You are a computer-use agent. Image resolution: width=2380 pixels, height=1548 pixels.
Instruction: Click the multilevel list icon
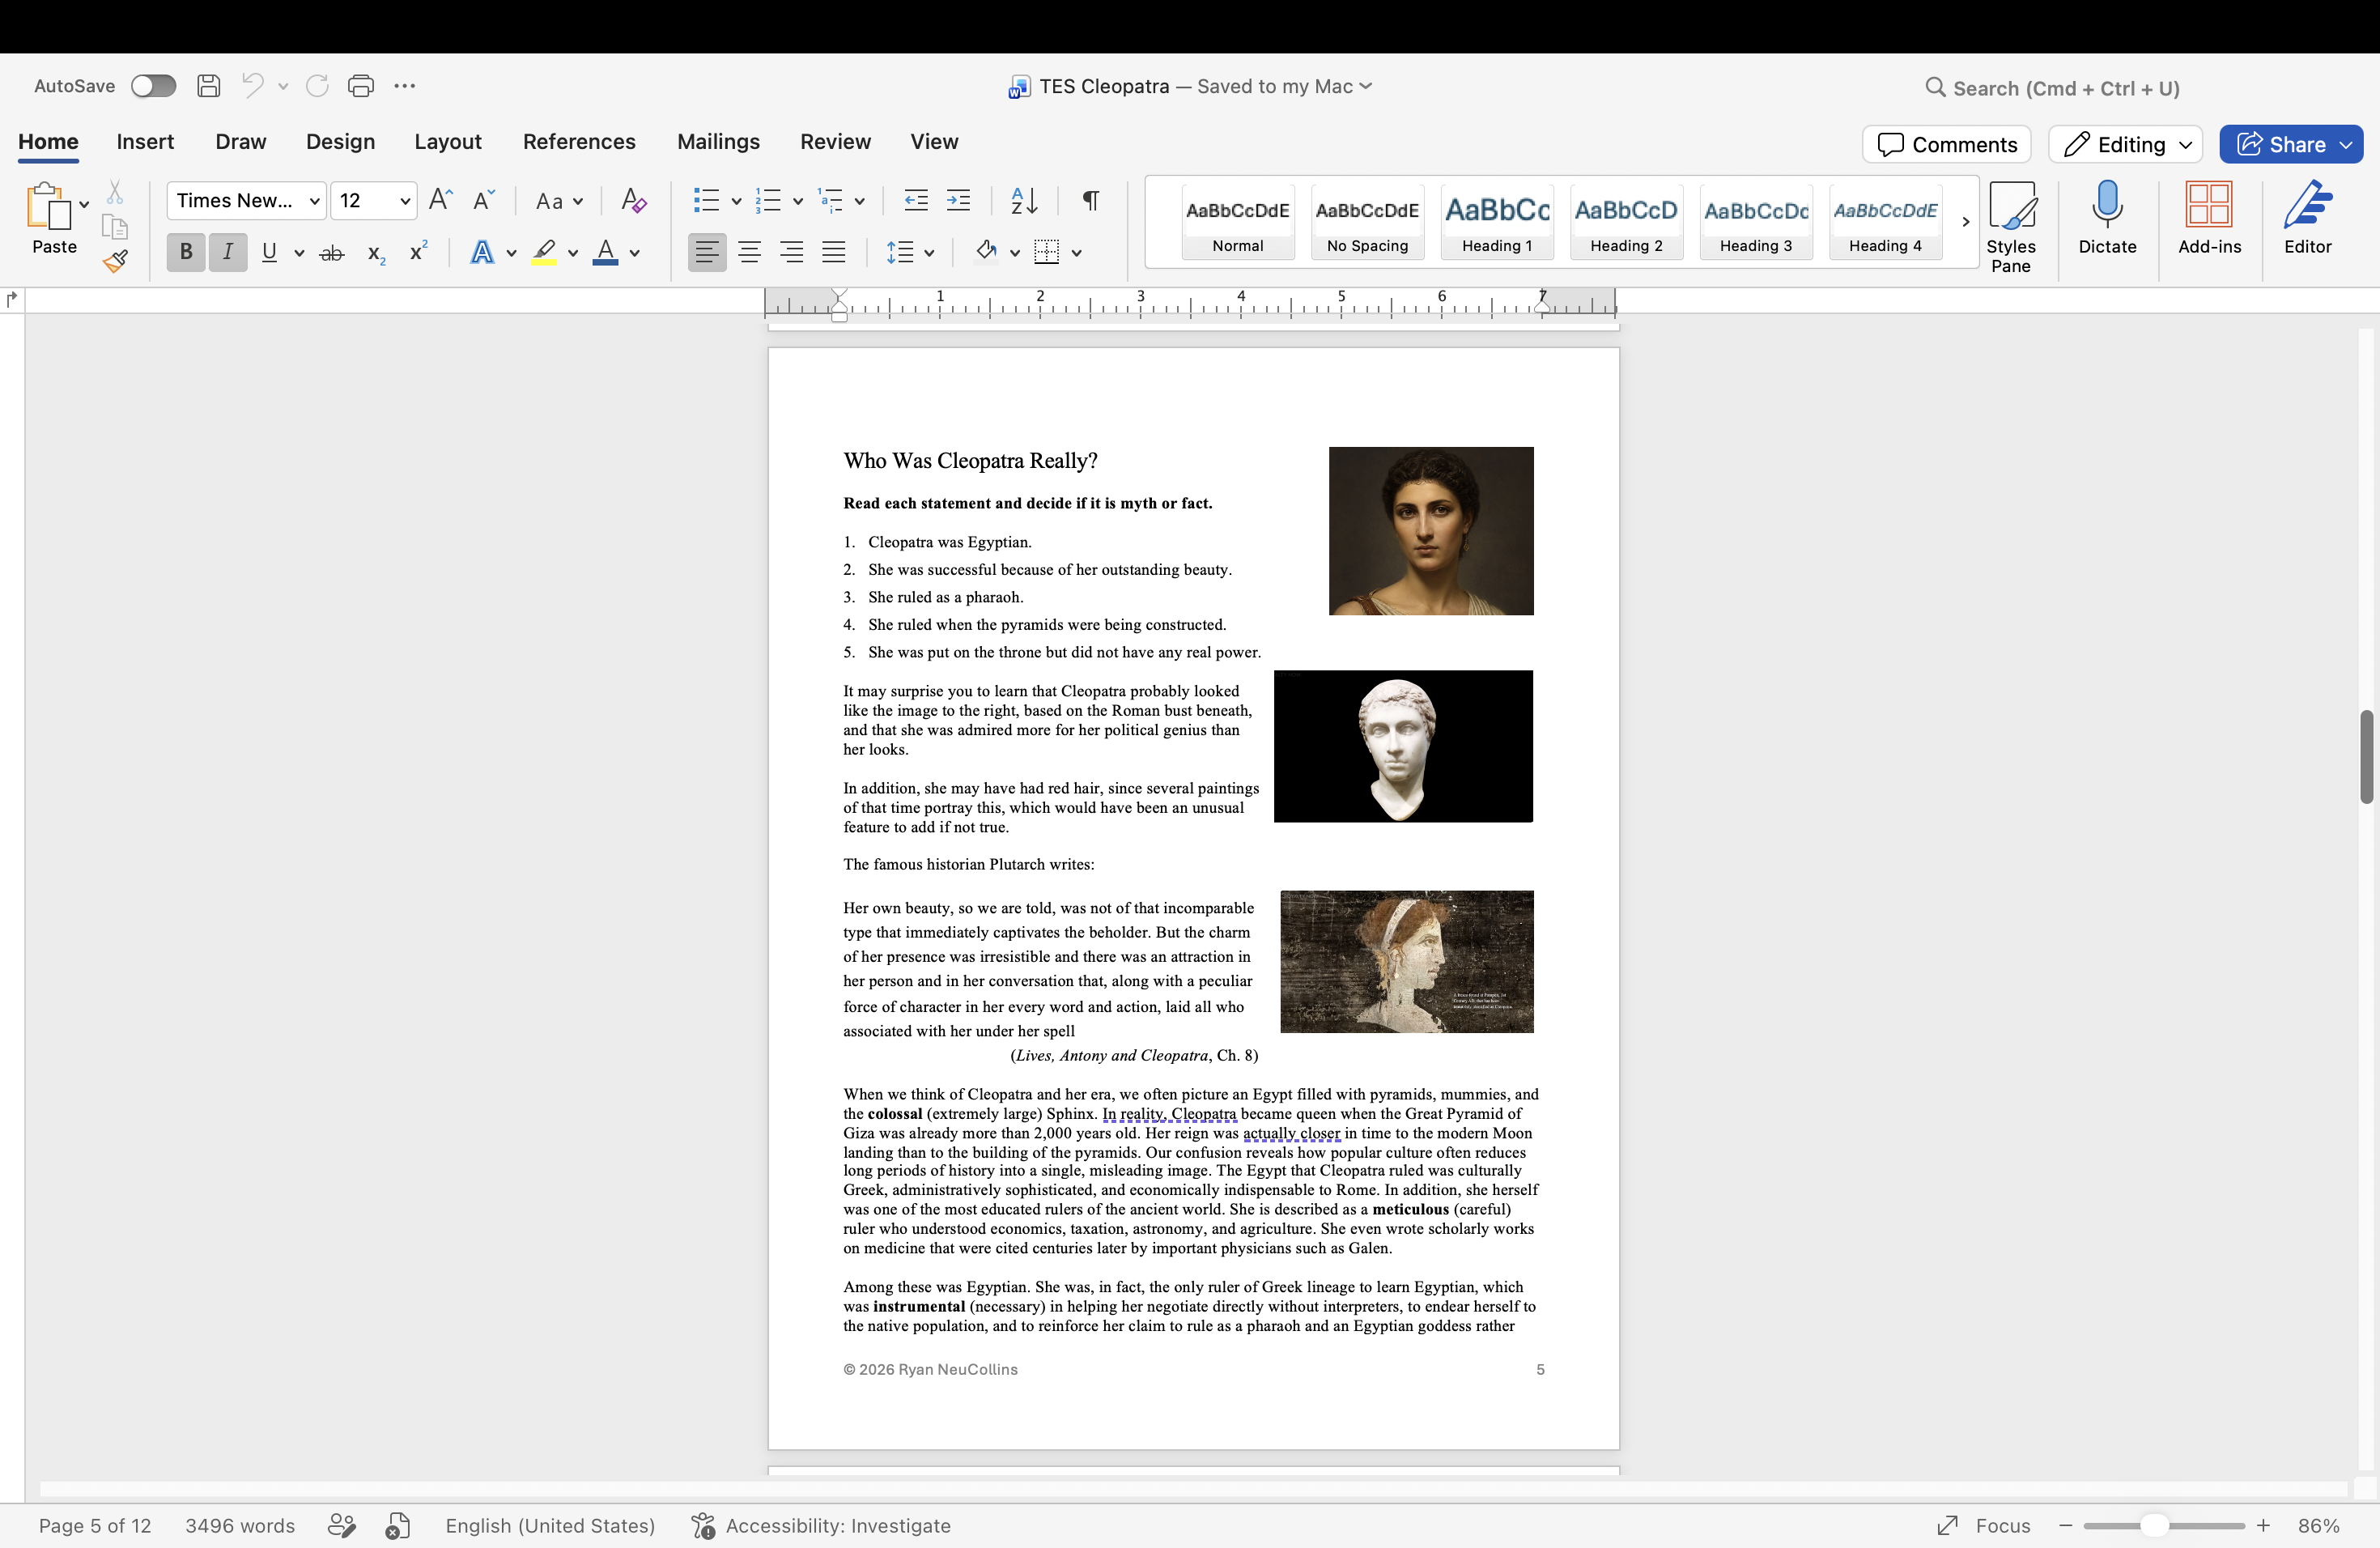[830, 201]
